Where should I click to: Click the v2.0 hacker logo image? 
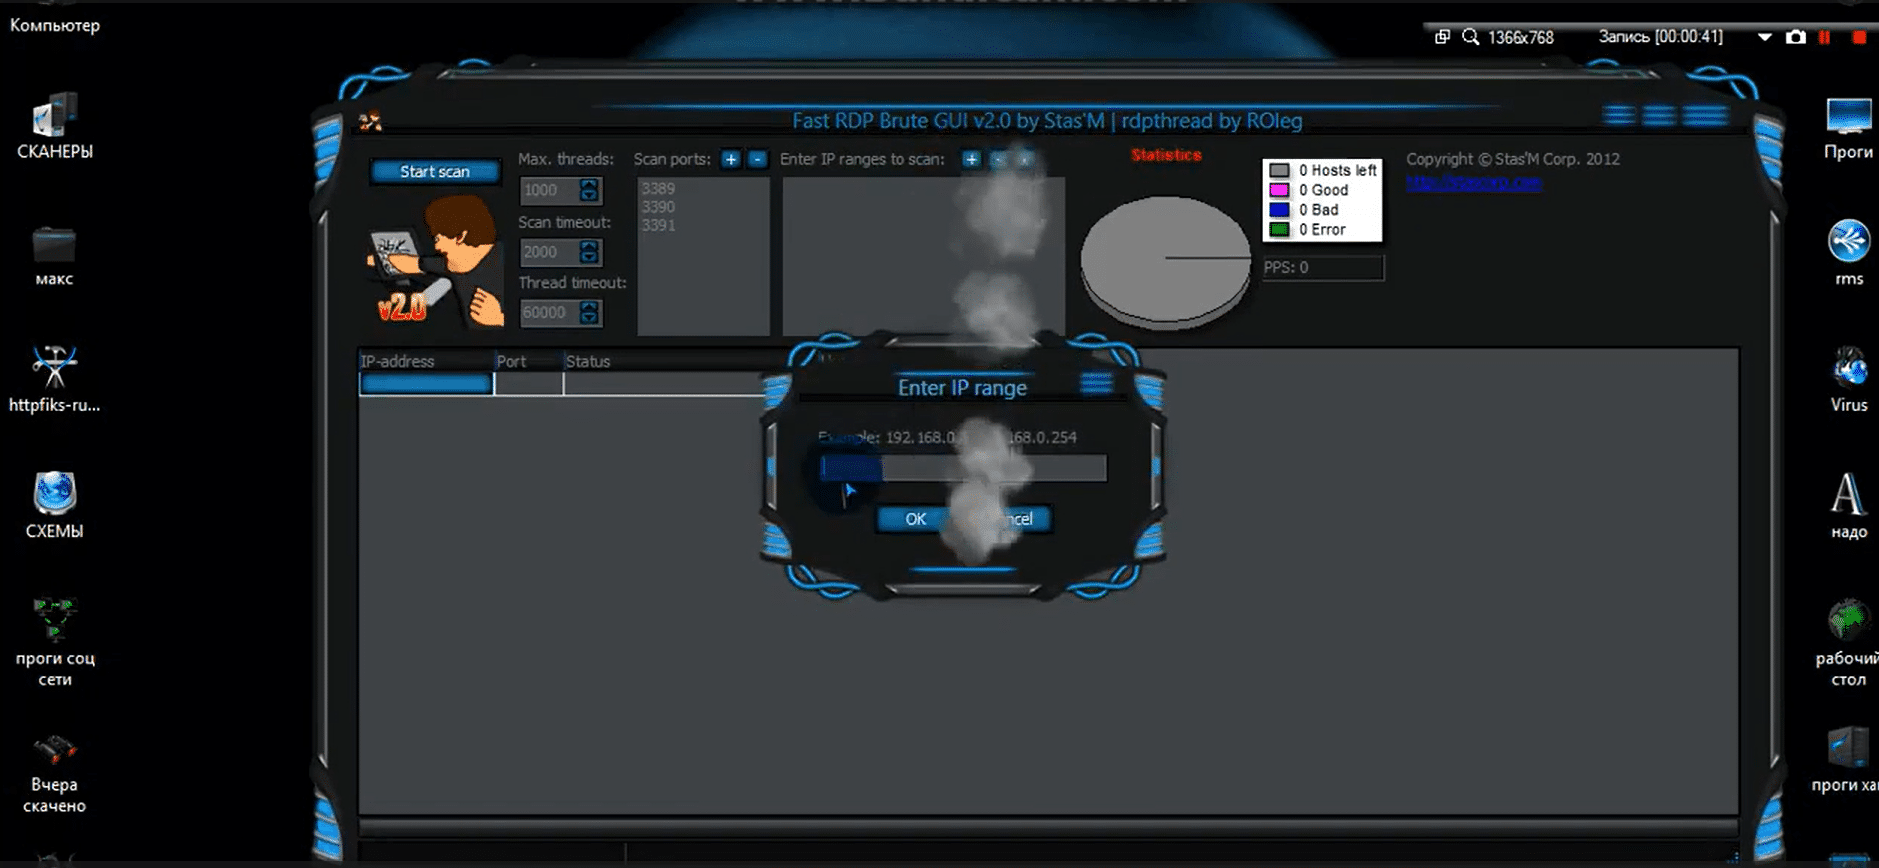coord(435,260)
